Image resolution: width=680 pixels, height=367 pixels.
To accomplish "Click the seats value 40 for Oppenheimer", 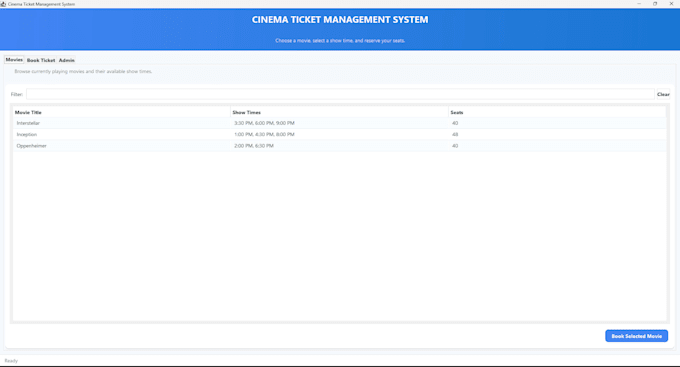I will pyautogui.click(x=455, y=146).
